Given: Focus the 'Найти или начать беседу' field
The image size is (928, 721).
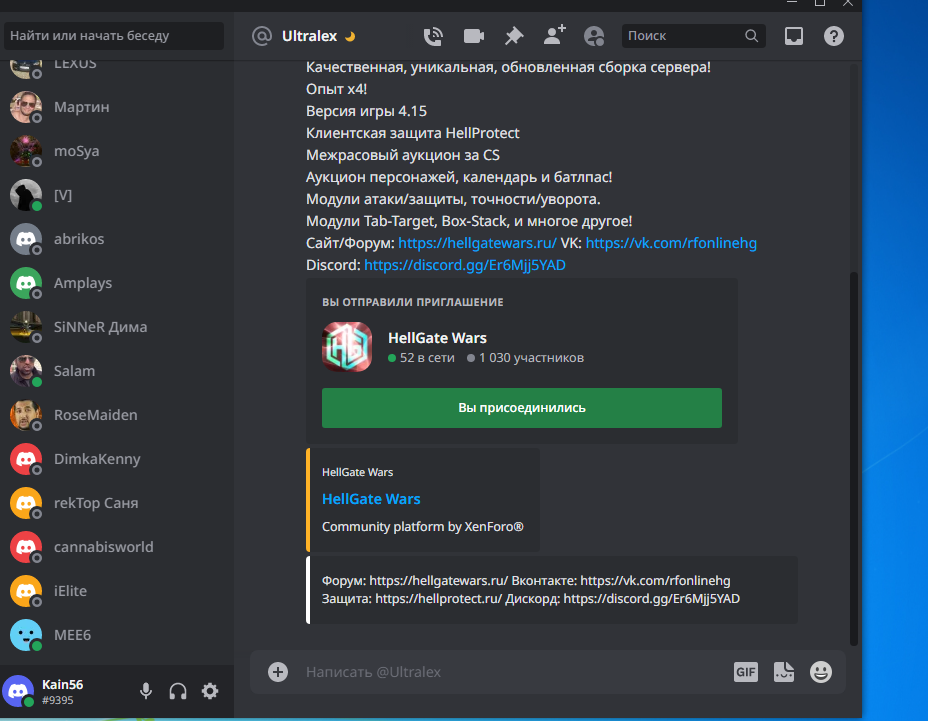Looking at the screenshot, I should pyautogui.click(x=114, y=36).
